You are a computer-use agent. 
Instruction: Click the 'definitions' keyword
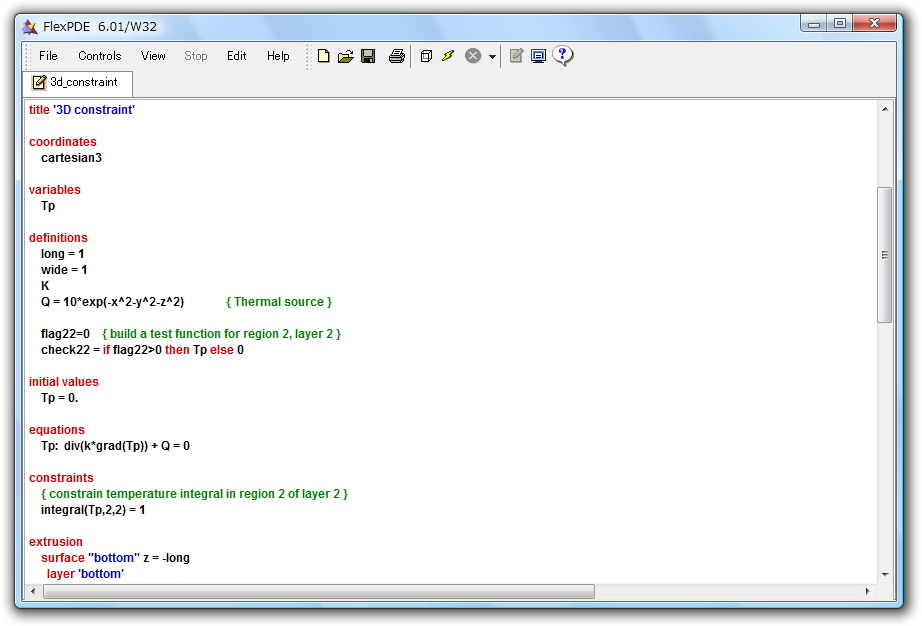(x=58, y=238)
